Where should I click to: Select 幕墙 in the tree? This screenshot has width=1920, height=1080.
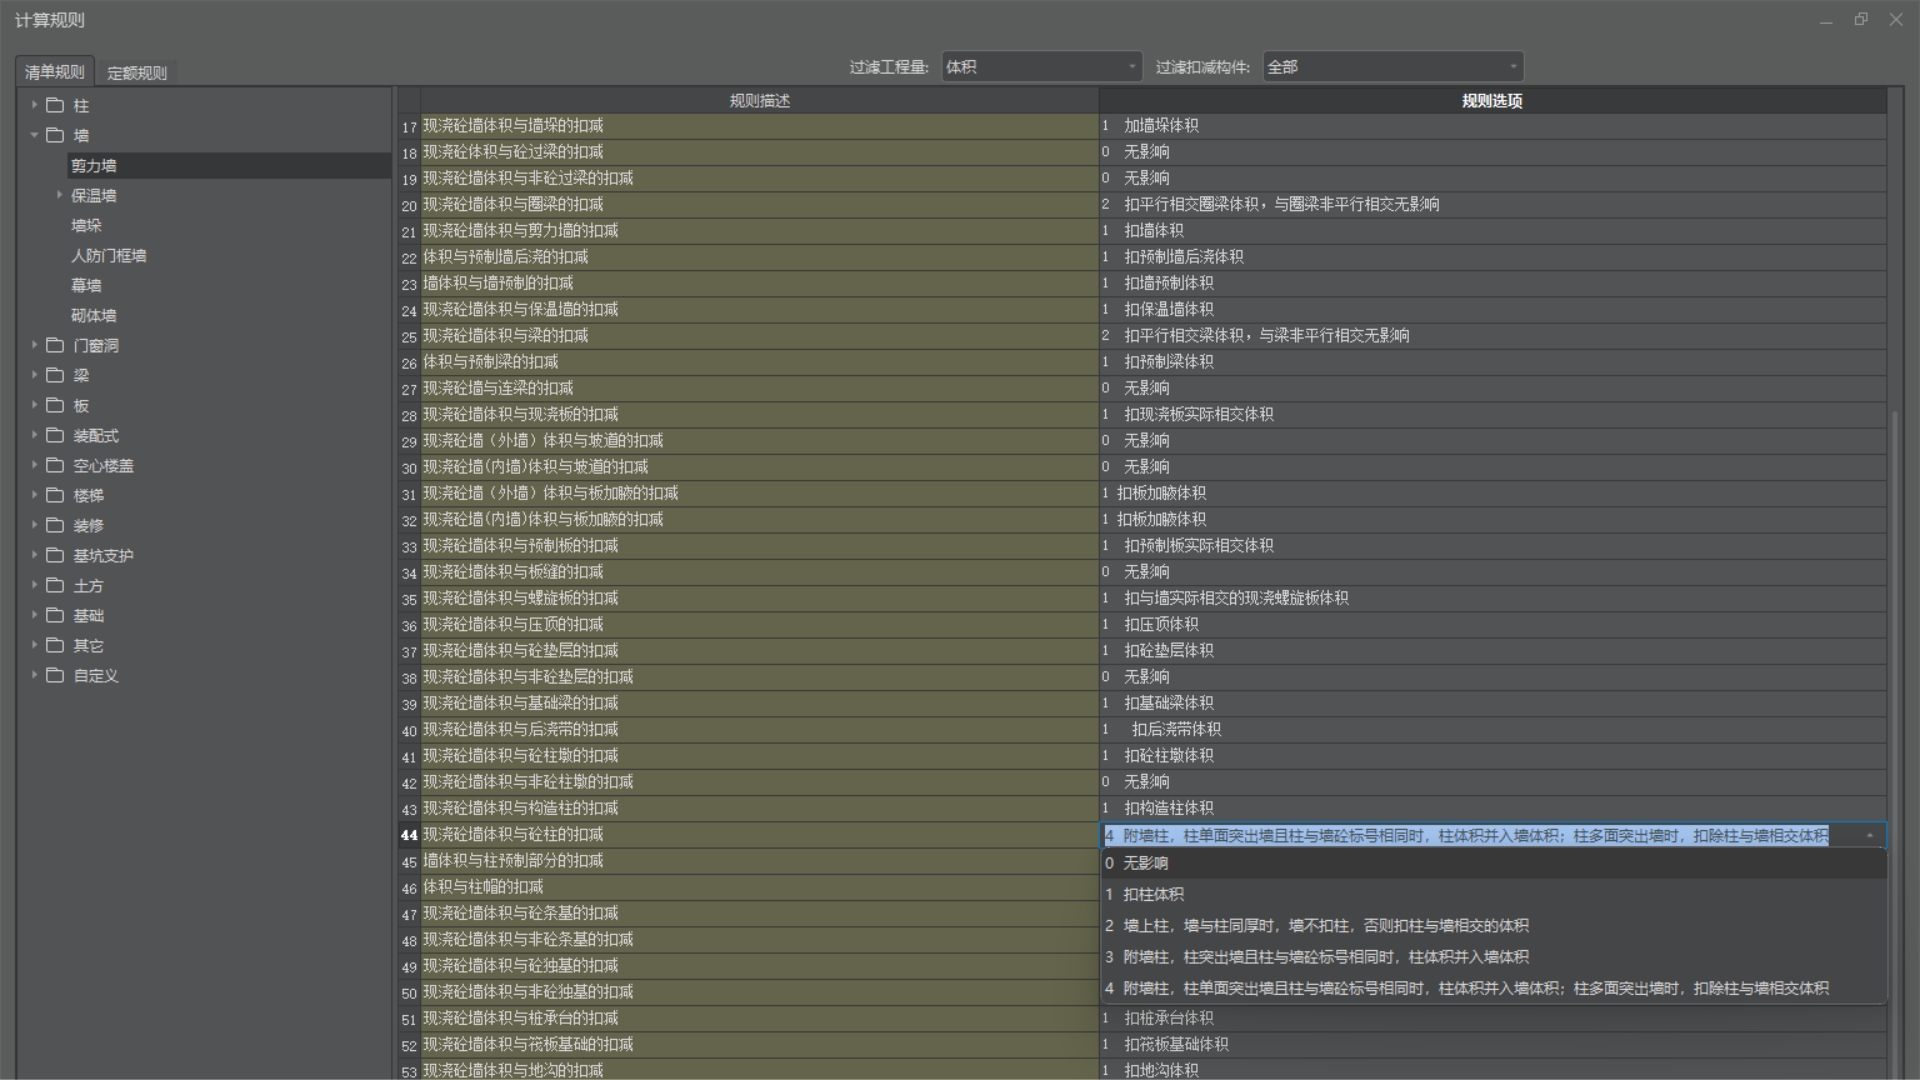tap(86, 286)
